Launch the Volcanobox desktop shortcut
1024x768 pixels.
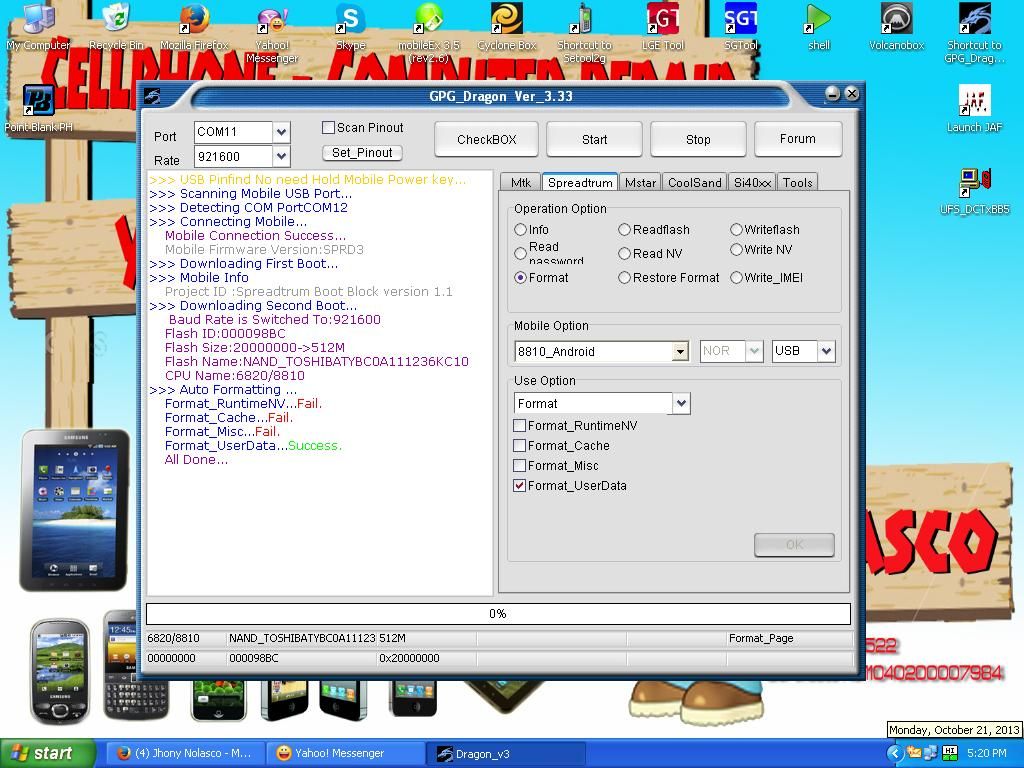tap(896, 20)
